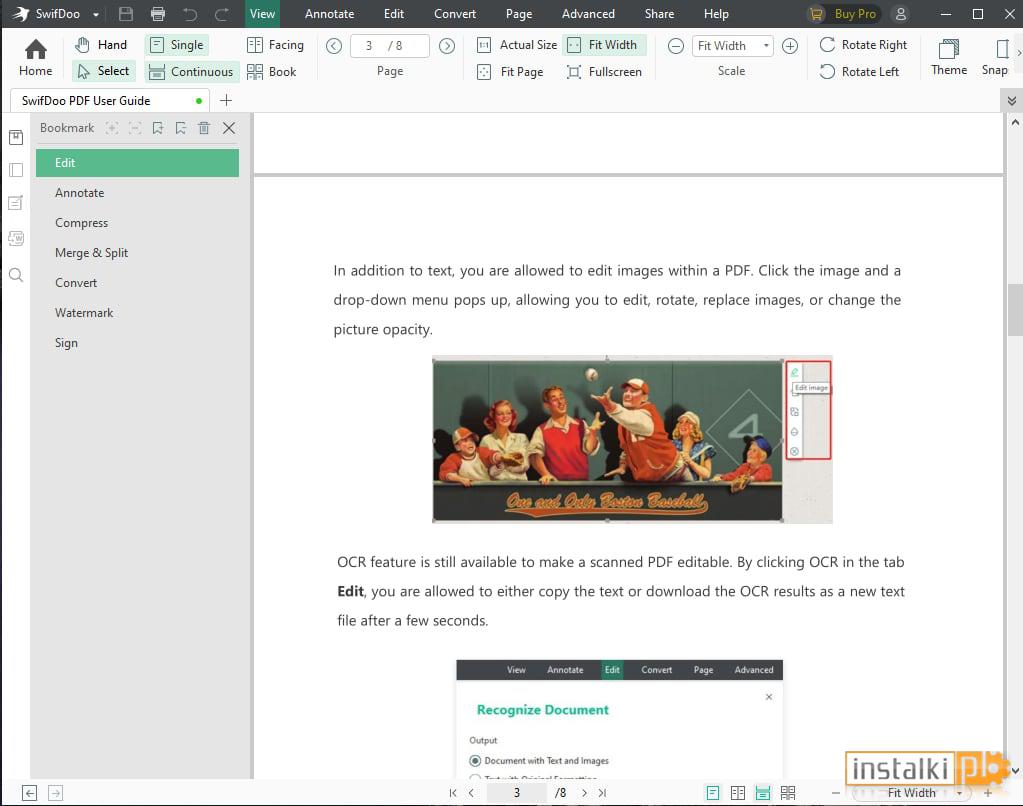The image size is (1023, 806).
Task: Open the Scale Fit Width dropdown
Action: (x=733, y=46)
